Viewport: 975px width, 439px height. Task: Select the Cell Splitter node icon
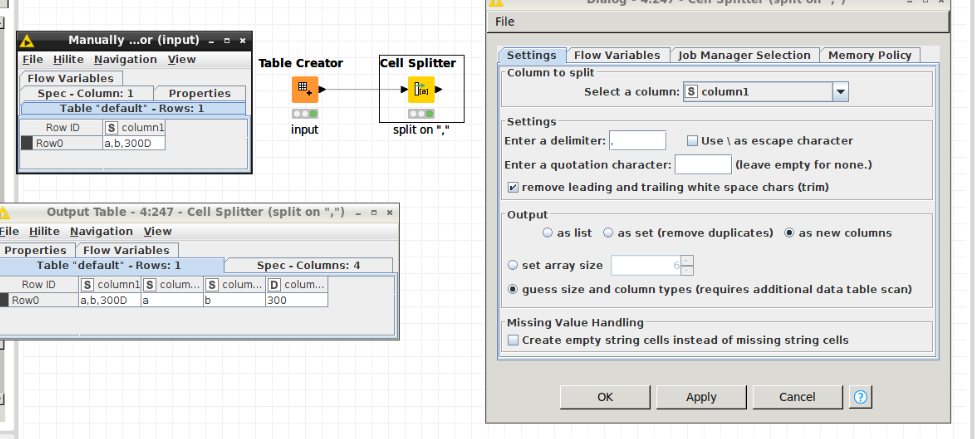tap(421, 90)
